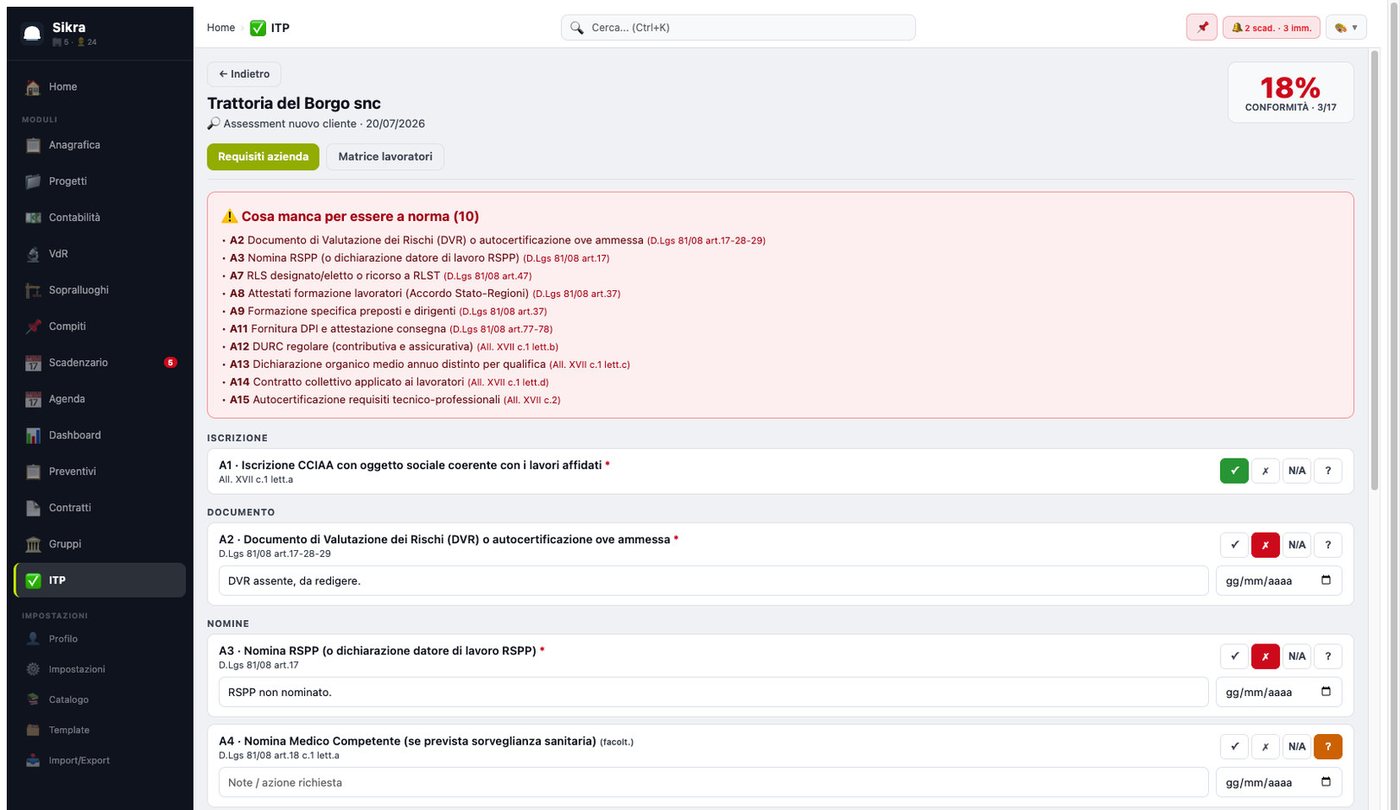Mark A3 Nomina RSPP as compliant (✓)
This screenshot has height=810, width=1400.
coord(1234,656)
